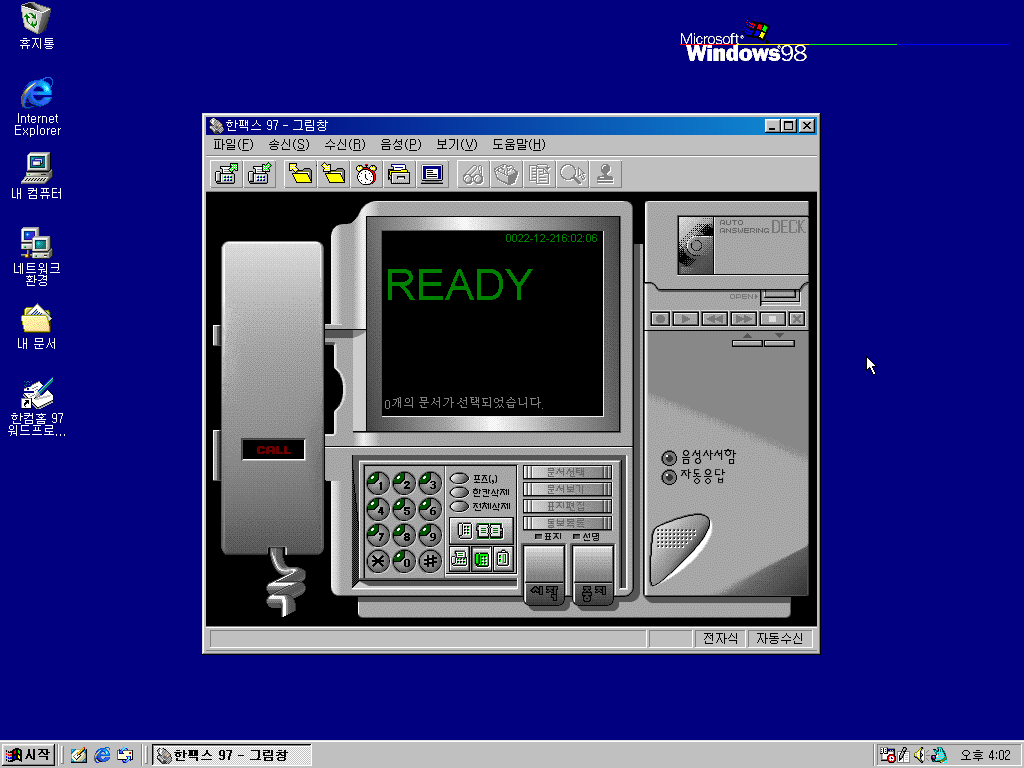Click the 시작 Start button on taskbar

point(28,755)
